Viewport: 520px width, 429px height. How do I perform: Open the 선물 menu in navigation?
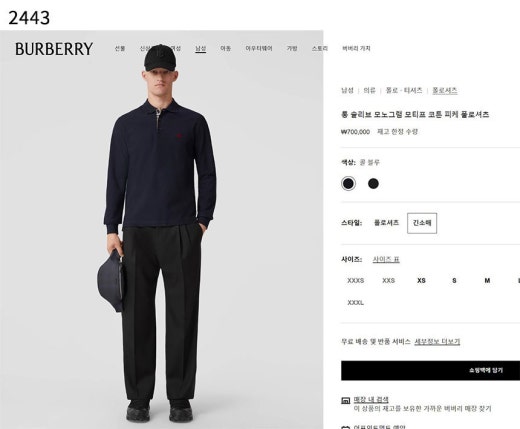[x=120, y=48]
